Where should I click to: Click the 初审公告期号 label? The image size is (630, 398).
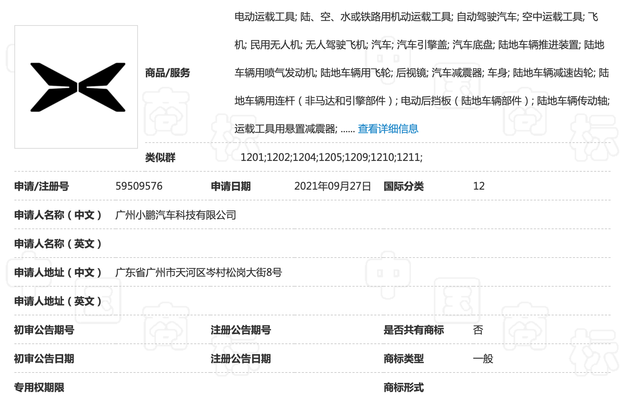44,330
